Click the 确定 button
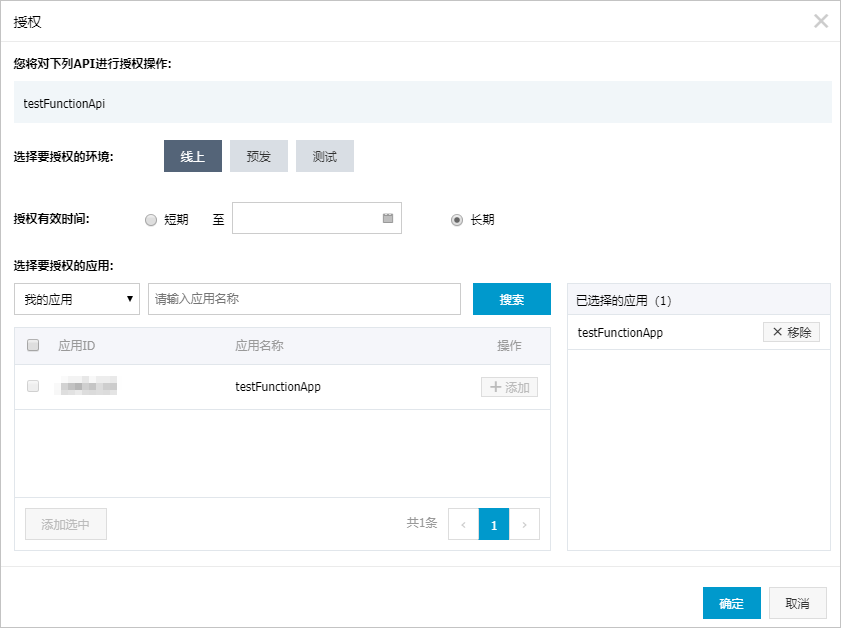841x628 pixels. point(731,603)
